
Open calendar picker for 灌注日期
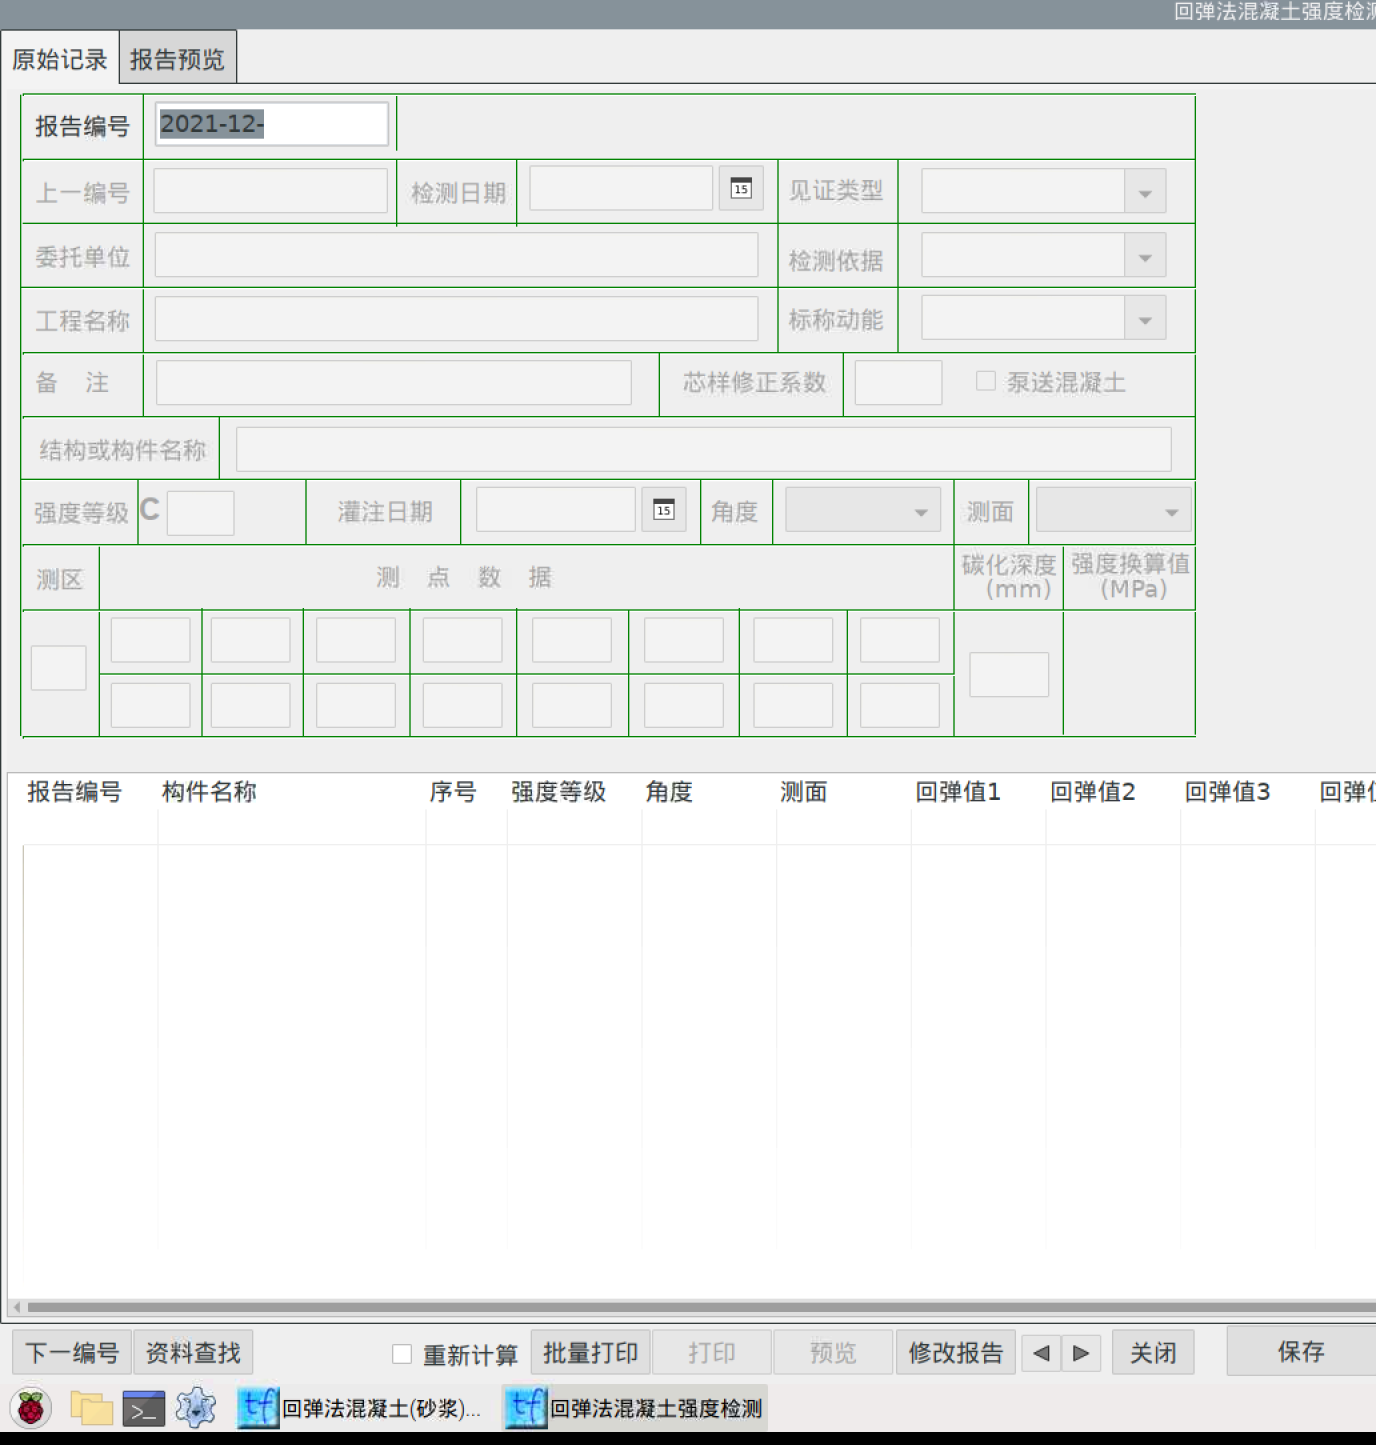[x=664, y=509]
